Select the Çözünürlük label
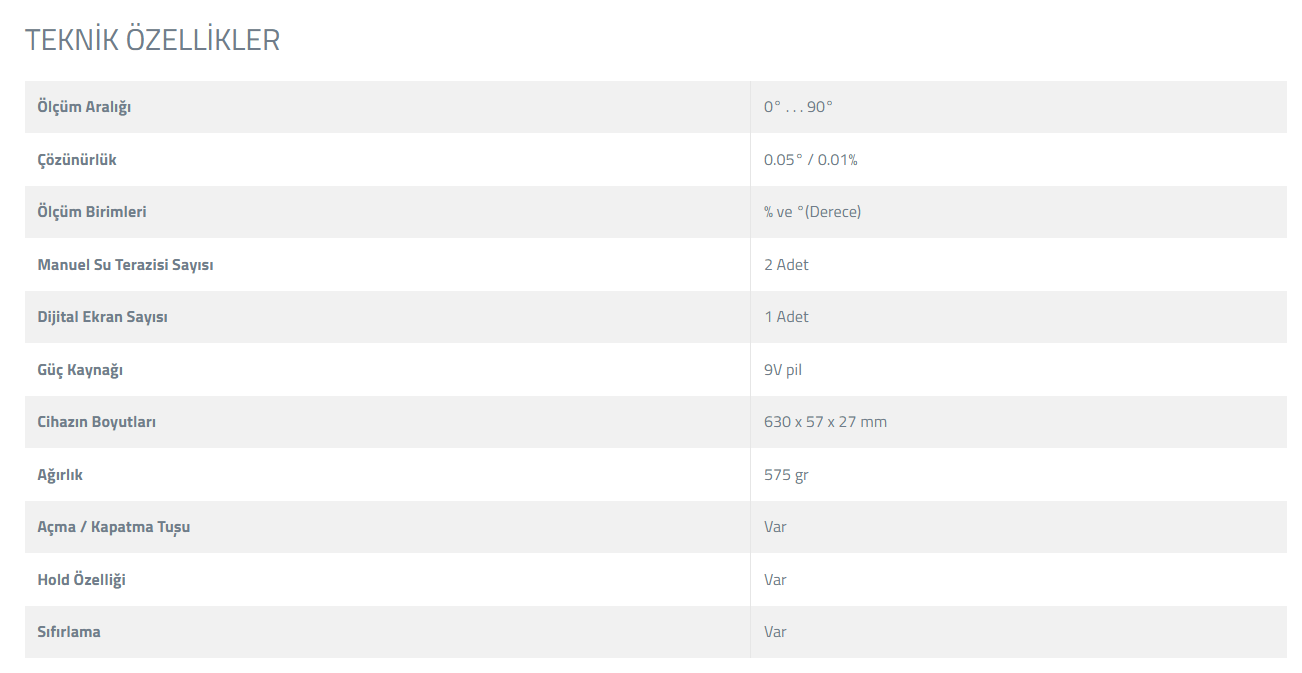This screenshot has width=1302, height=673. 77,160
